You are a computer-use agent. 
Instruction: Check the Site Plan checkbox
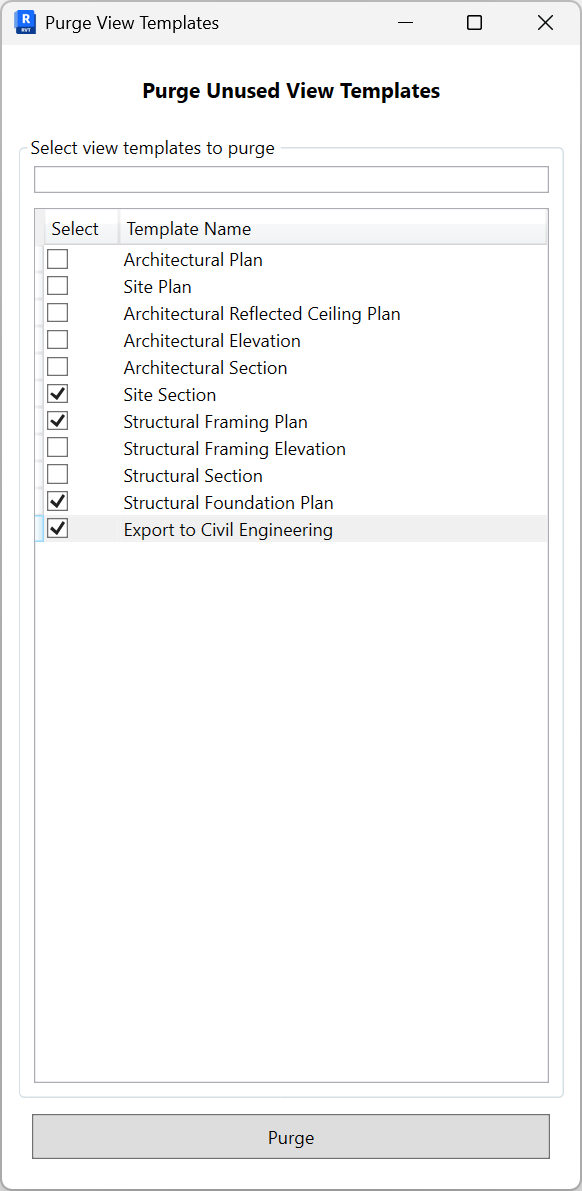57,285
